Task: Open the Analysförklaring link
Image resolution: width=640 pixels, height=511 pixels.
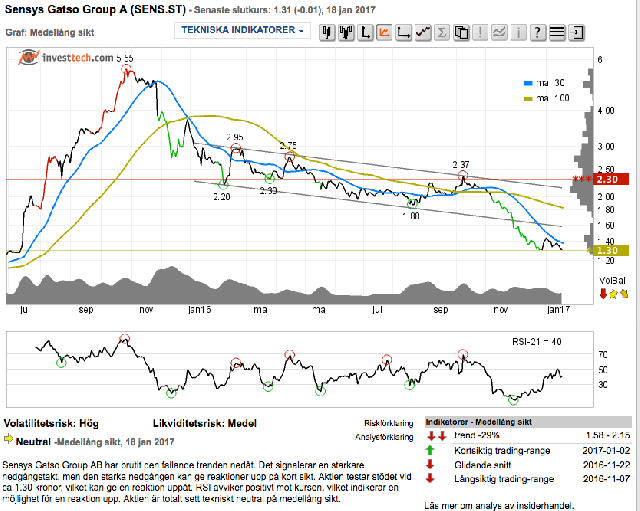Action: pyautogui.click(x=384, y=437)
